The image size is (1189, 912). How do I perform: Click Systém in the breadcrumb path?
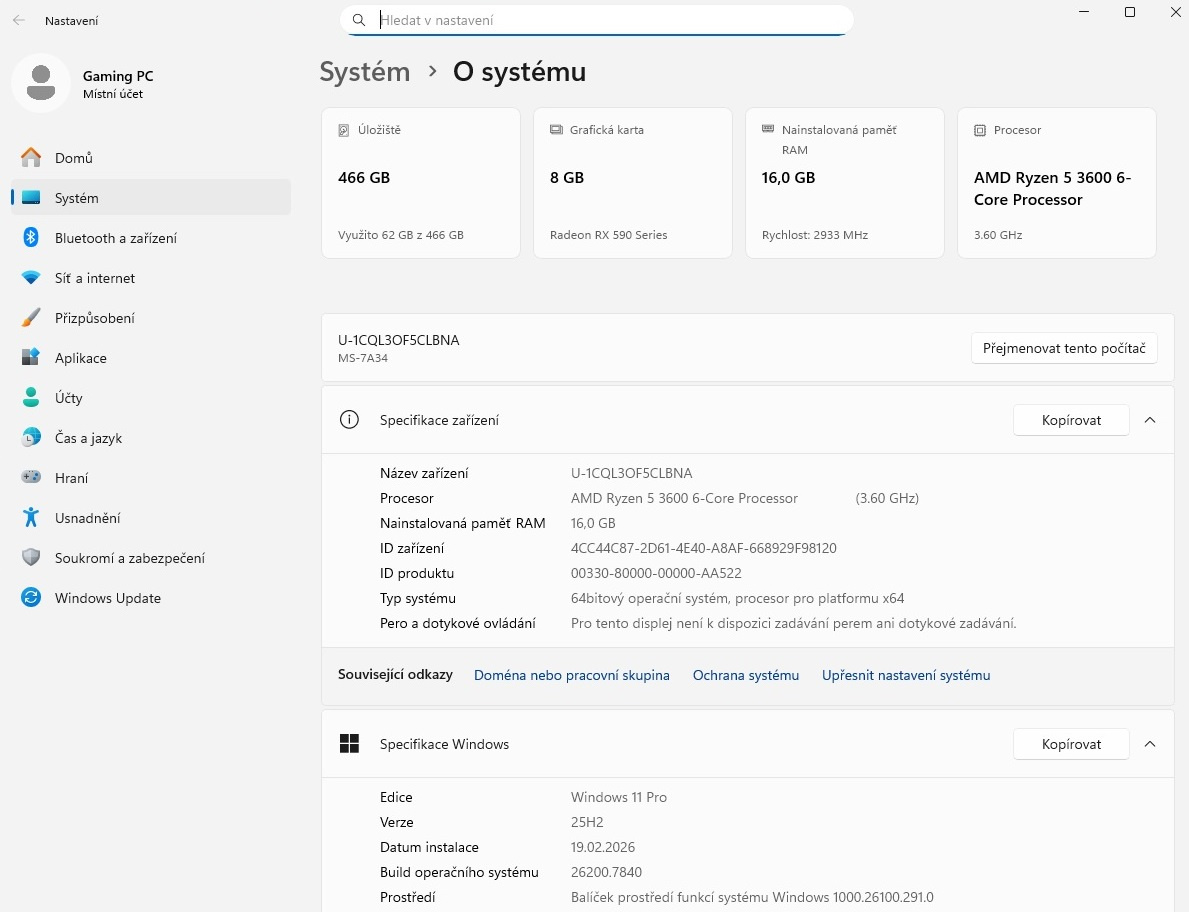[364, 71]
